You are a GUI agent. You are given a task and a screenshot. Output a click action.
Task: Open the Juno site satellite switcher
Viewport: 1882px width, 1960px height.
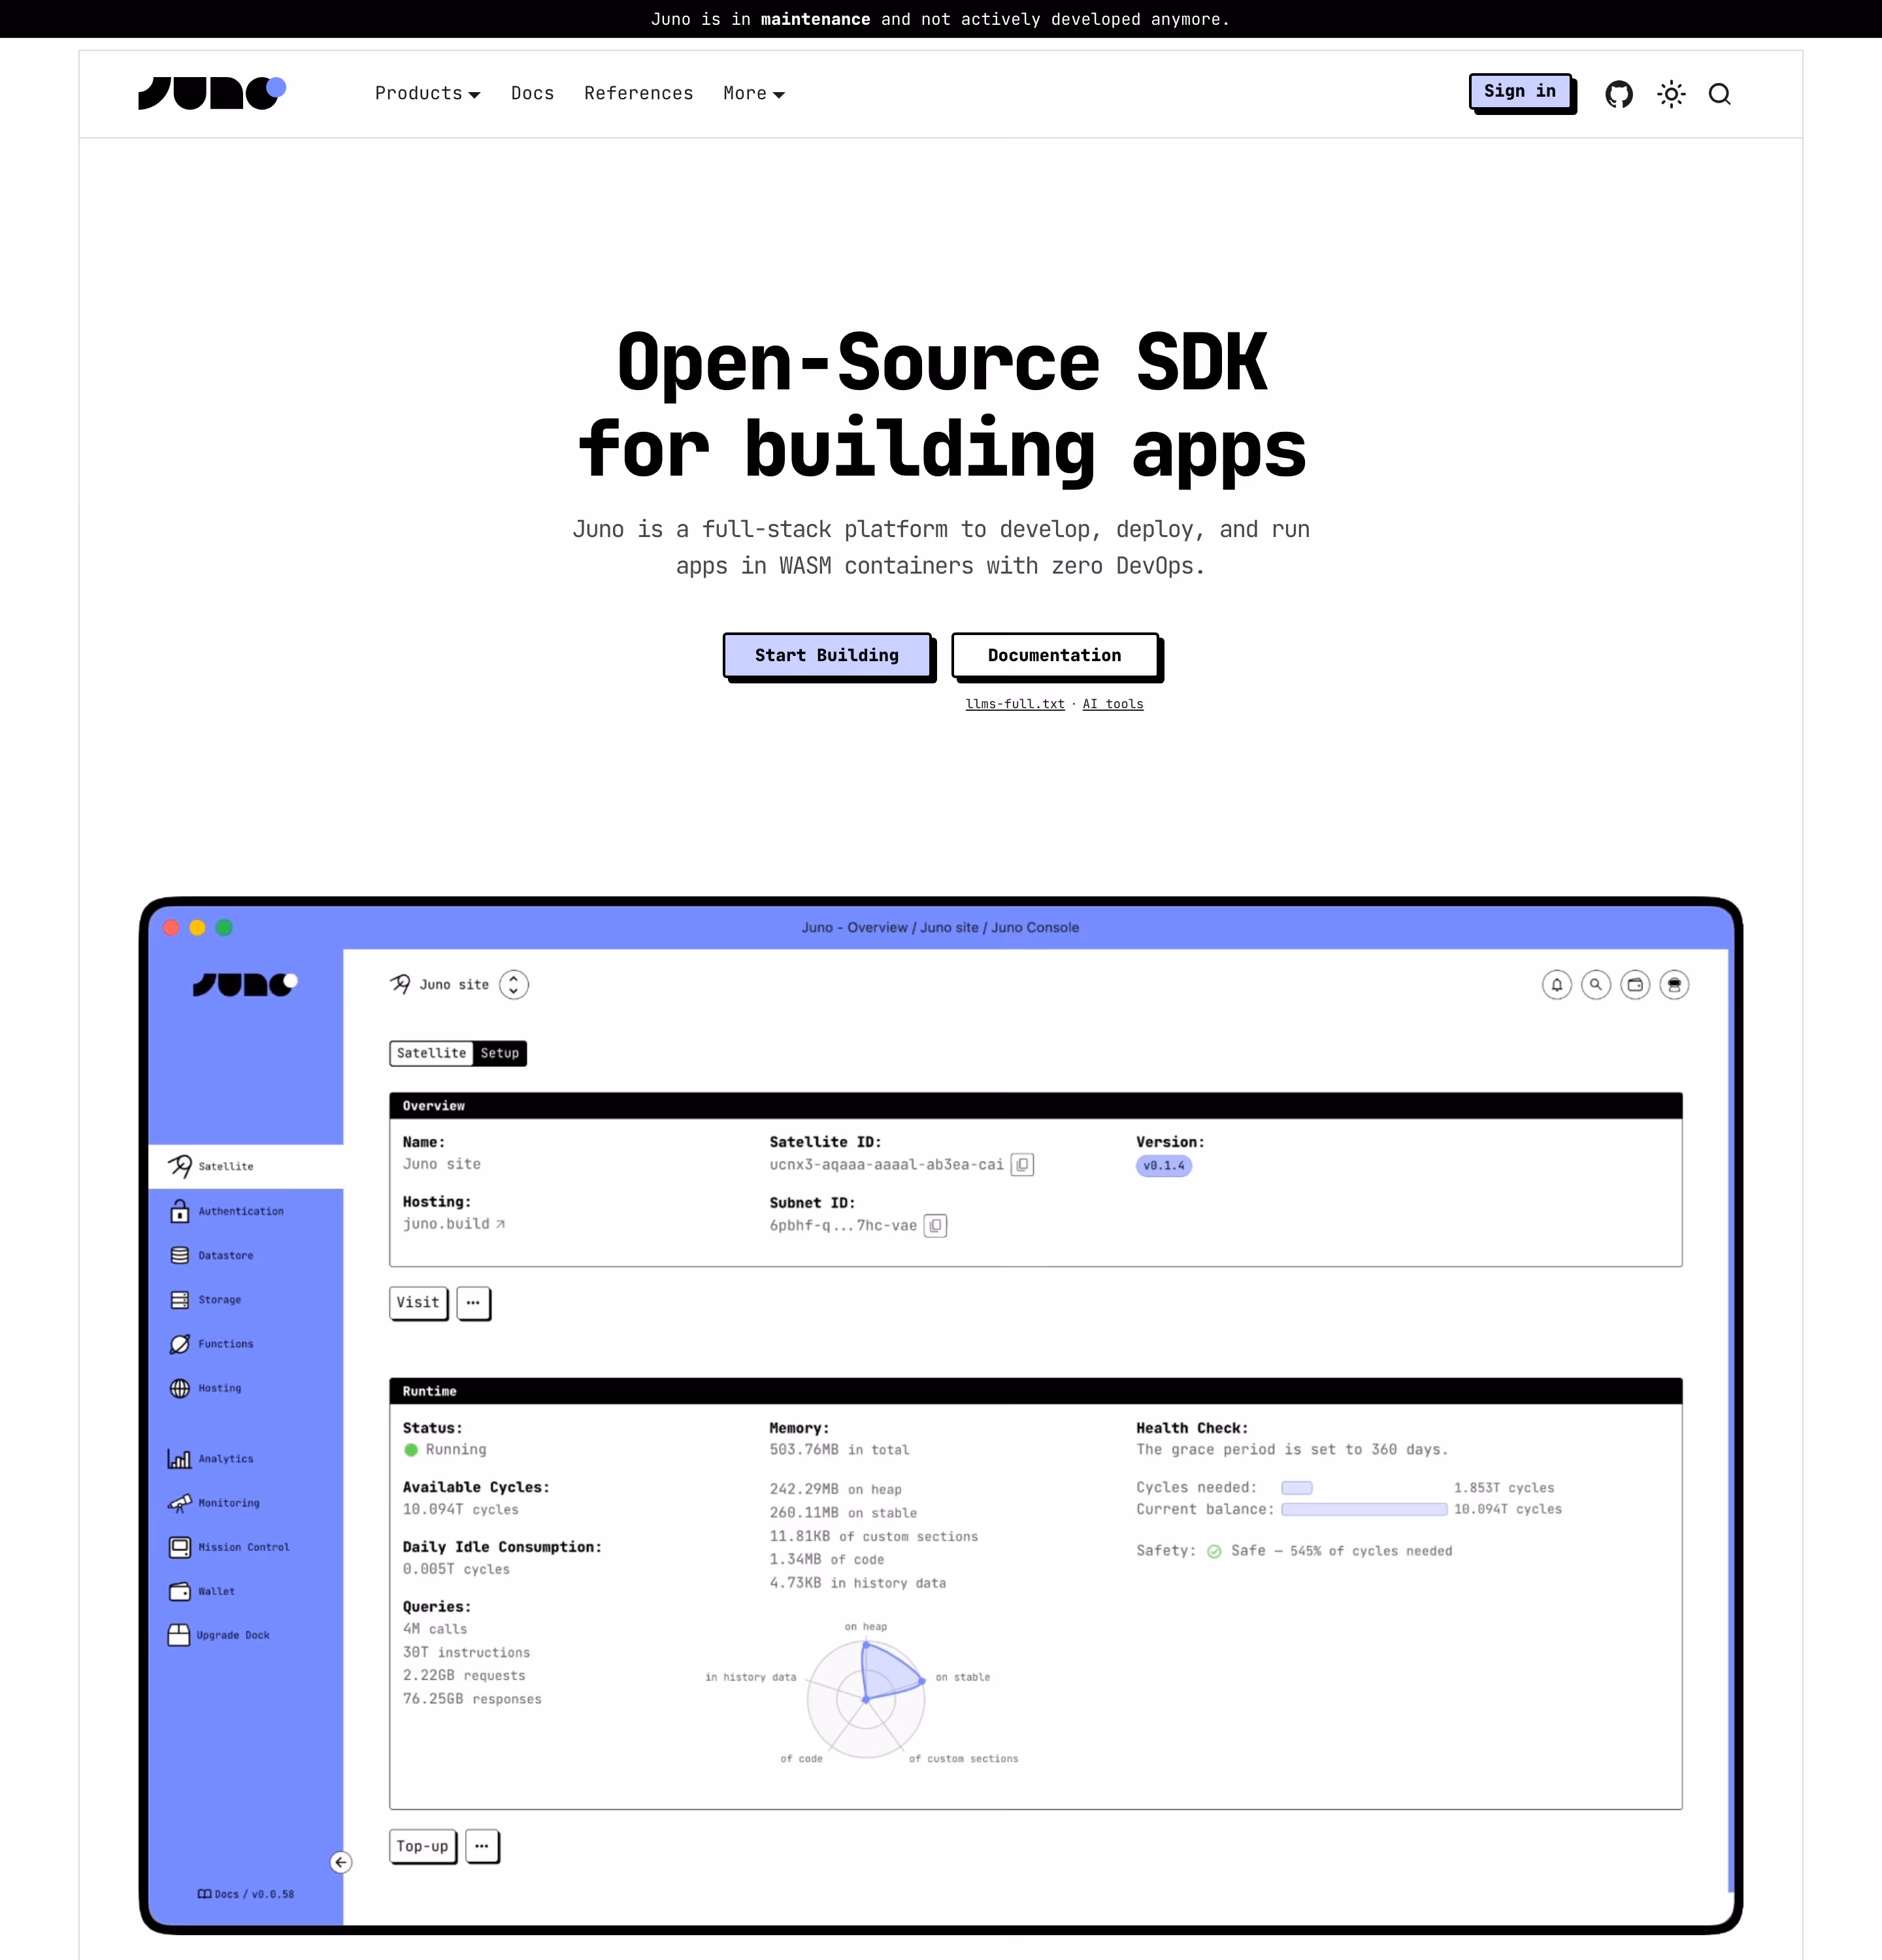[x=514, y=985]
